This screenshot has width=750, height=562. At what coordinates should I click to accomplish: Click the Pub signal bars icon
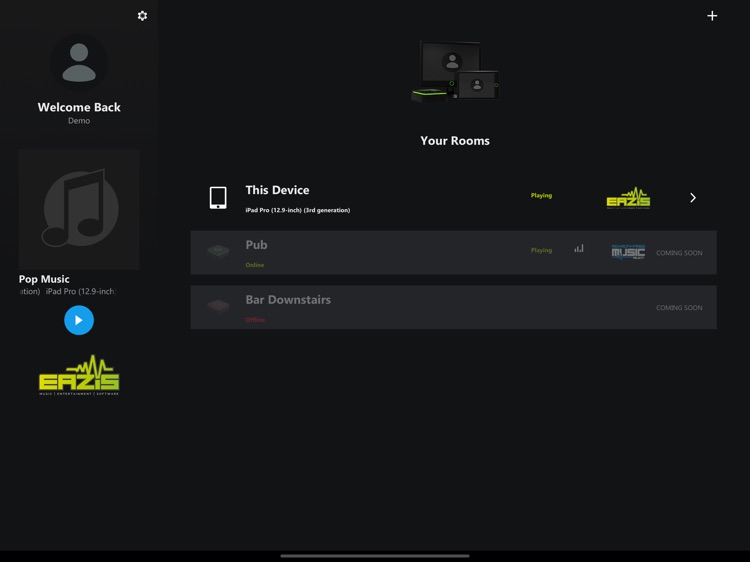pyautogui.click(x=579, y=248)
